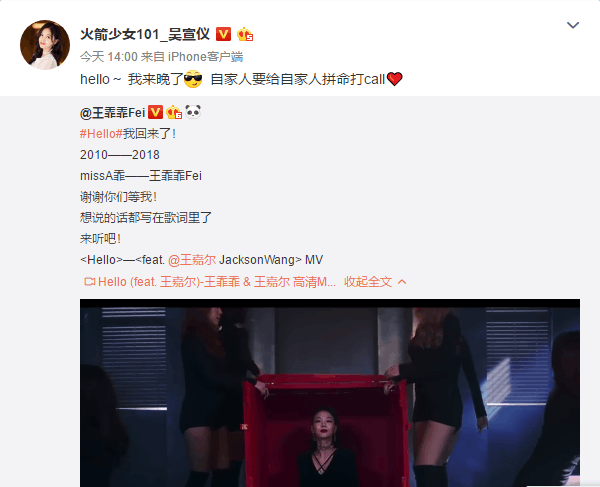Screen dimensions: 600x487
Task: Play the Hello MV video thumbnail
Action: [330, 393]
